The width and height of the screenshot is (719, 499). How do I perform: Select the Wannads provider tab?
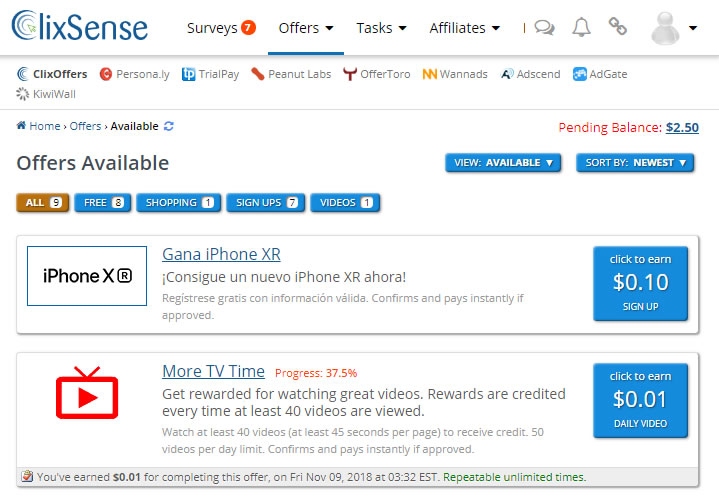pyautogui.click(x=455, y=74)
